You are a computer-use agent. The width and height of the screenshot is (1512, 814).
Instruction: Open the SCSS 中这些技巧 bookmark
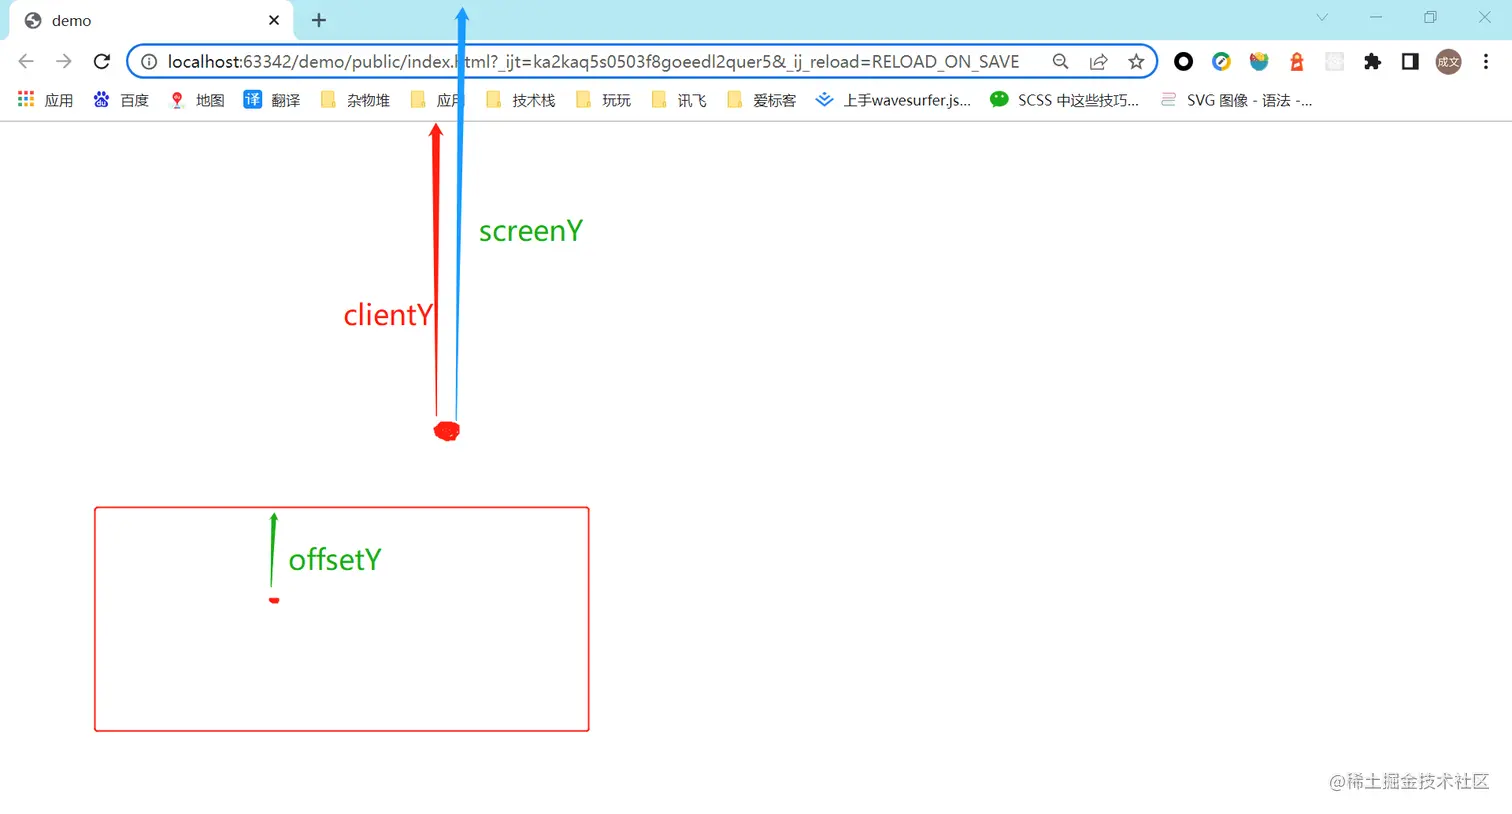pos(1064,100)
